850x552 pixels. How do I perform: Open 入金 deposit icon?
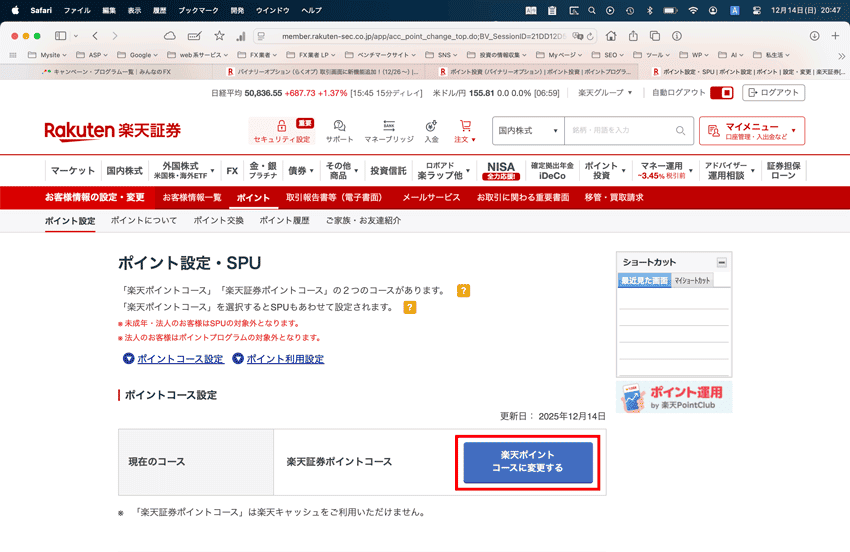pos(432,131)
